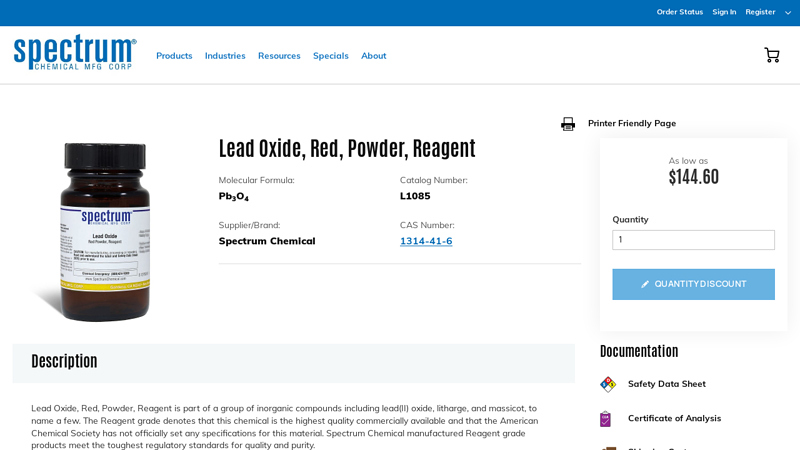Click the Sign In link
Screen dimensions: 800x450
tap(724, 12)
